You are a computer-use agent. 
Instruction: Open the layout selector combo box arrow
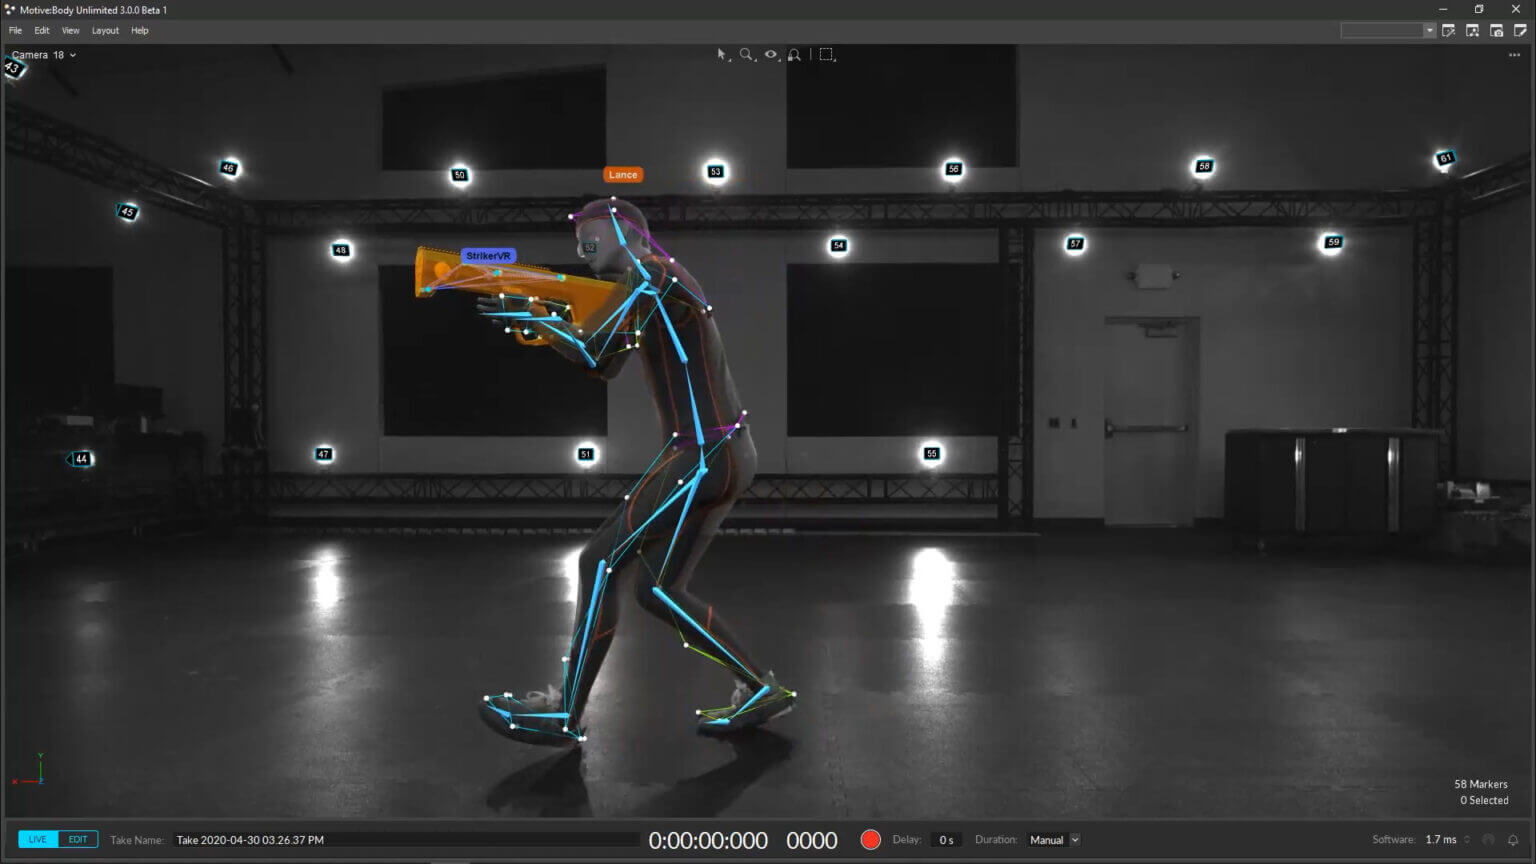[x=1429, y=31]
